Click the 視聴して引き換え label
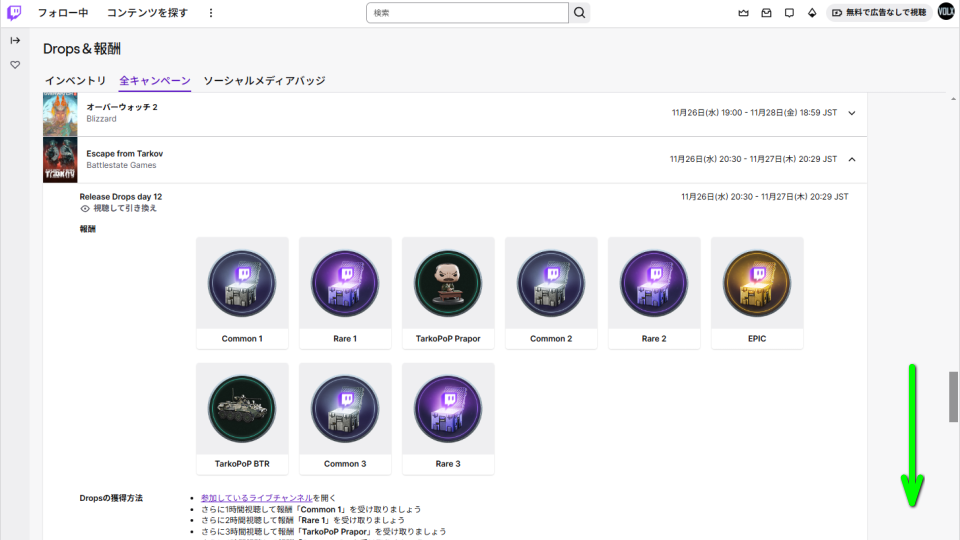The height and width of the screenshot is (540, 960). pos(125,208)
